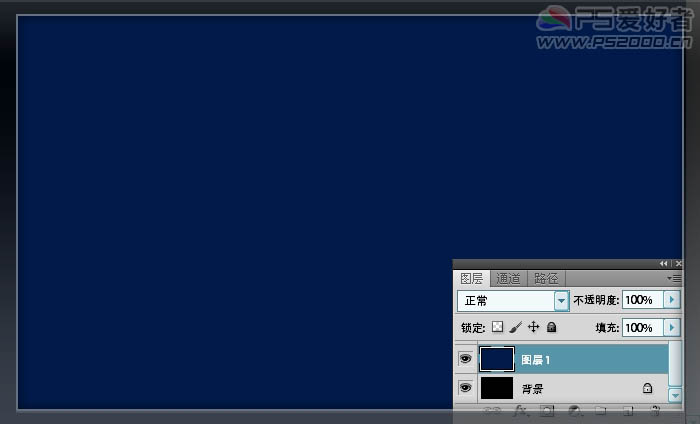Toggle lock image pixels brush icon

(x=516, y=327)
